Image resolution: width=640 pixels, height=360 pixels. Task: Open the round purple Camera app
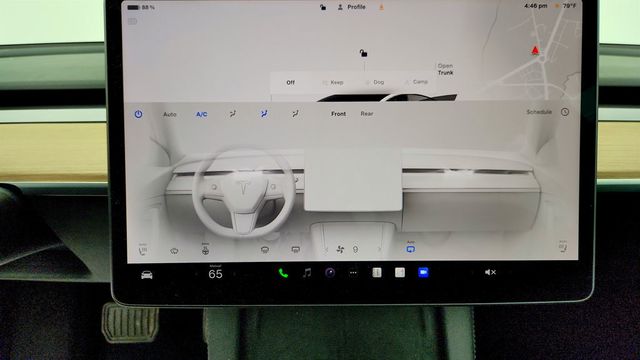(330, 273)
